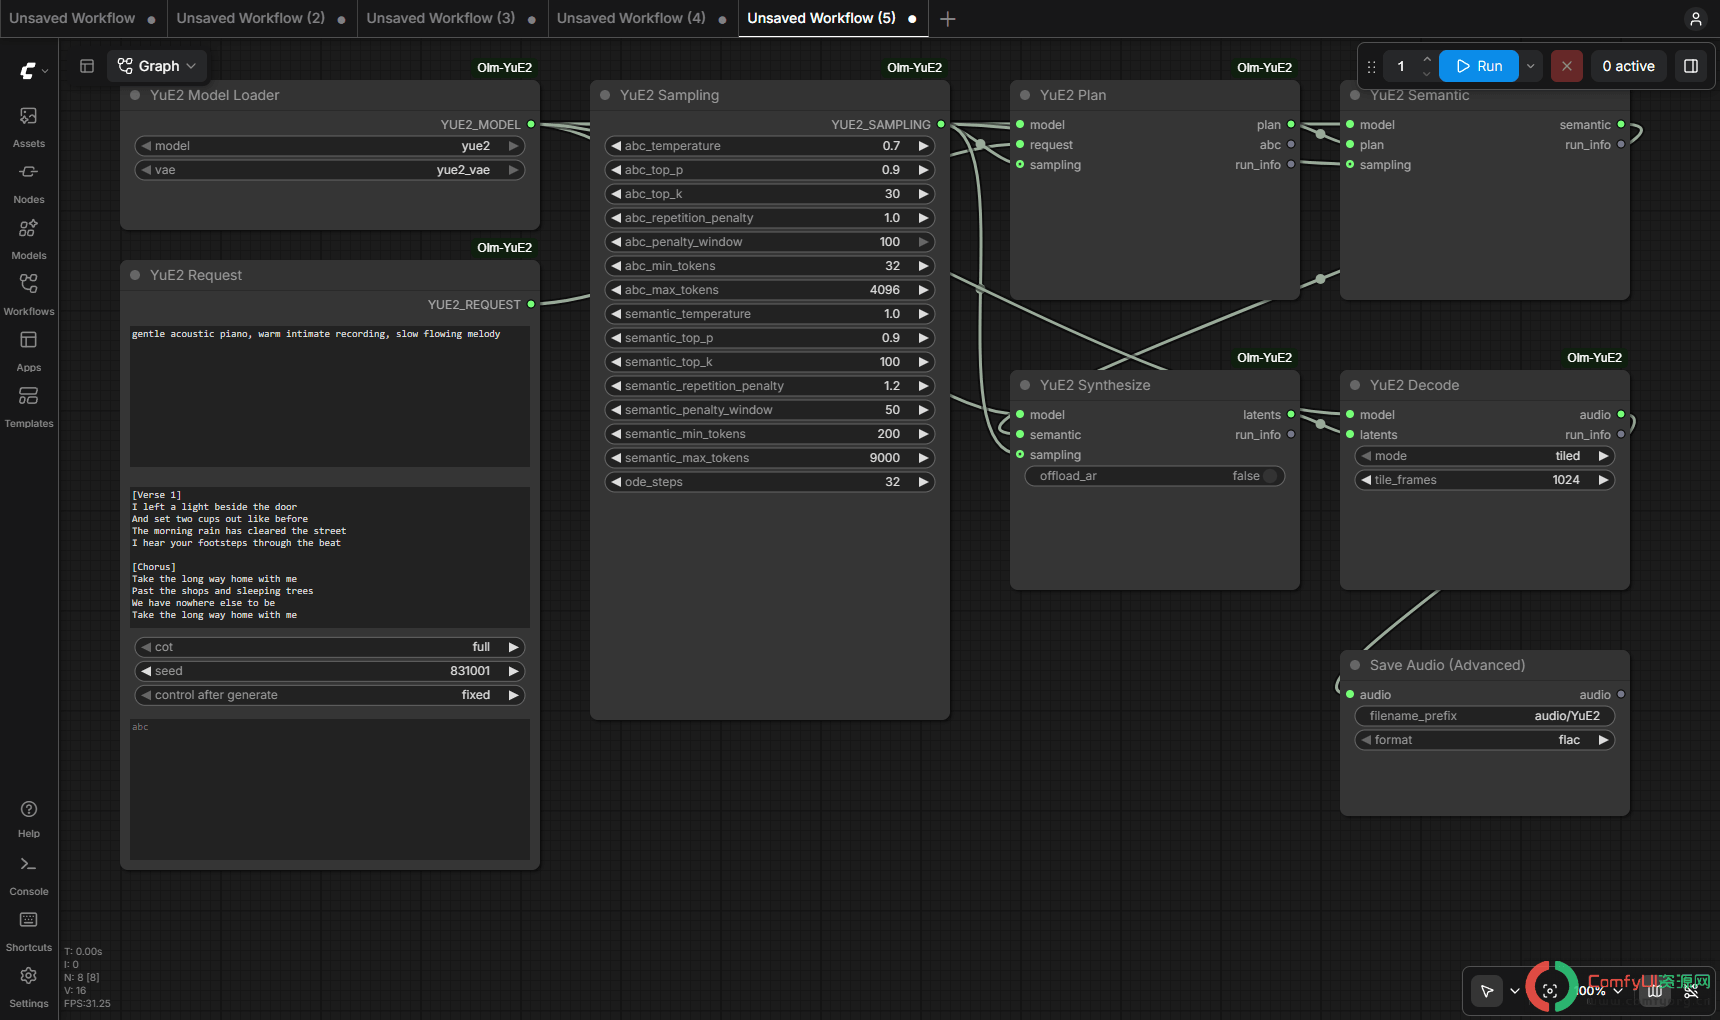Screen dimensions: 1720x1020
Task: Click the filename_prefix field
Action: pyautogui.click(x=1485, y=716)
